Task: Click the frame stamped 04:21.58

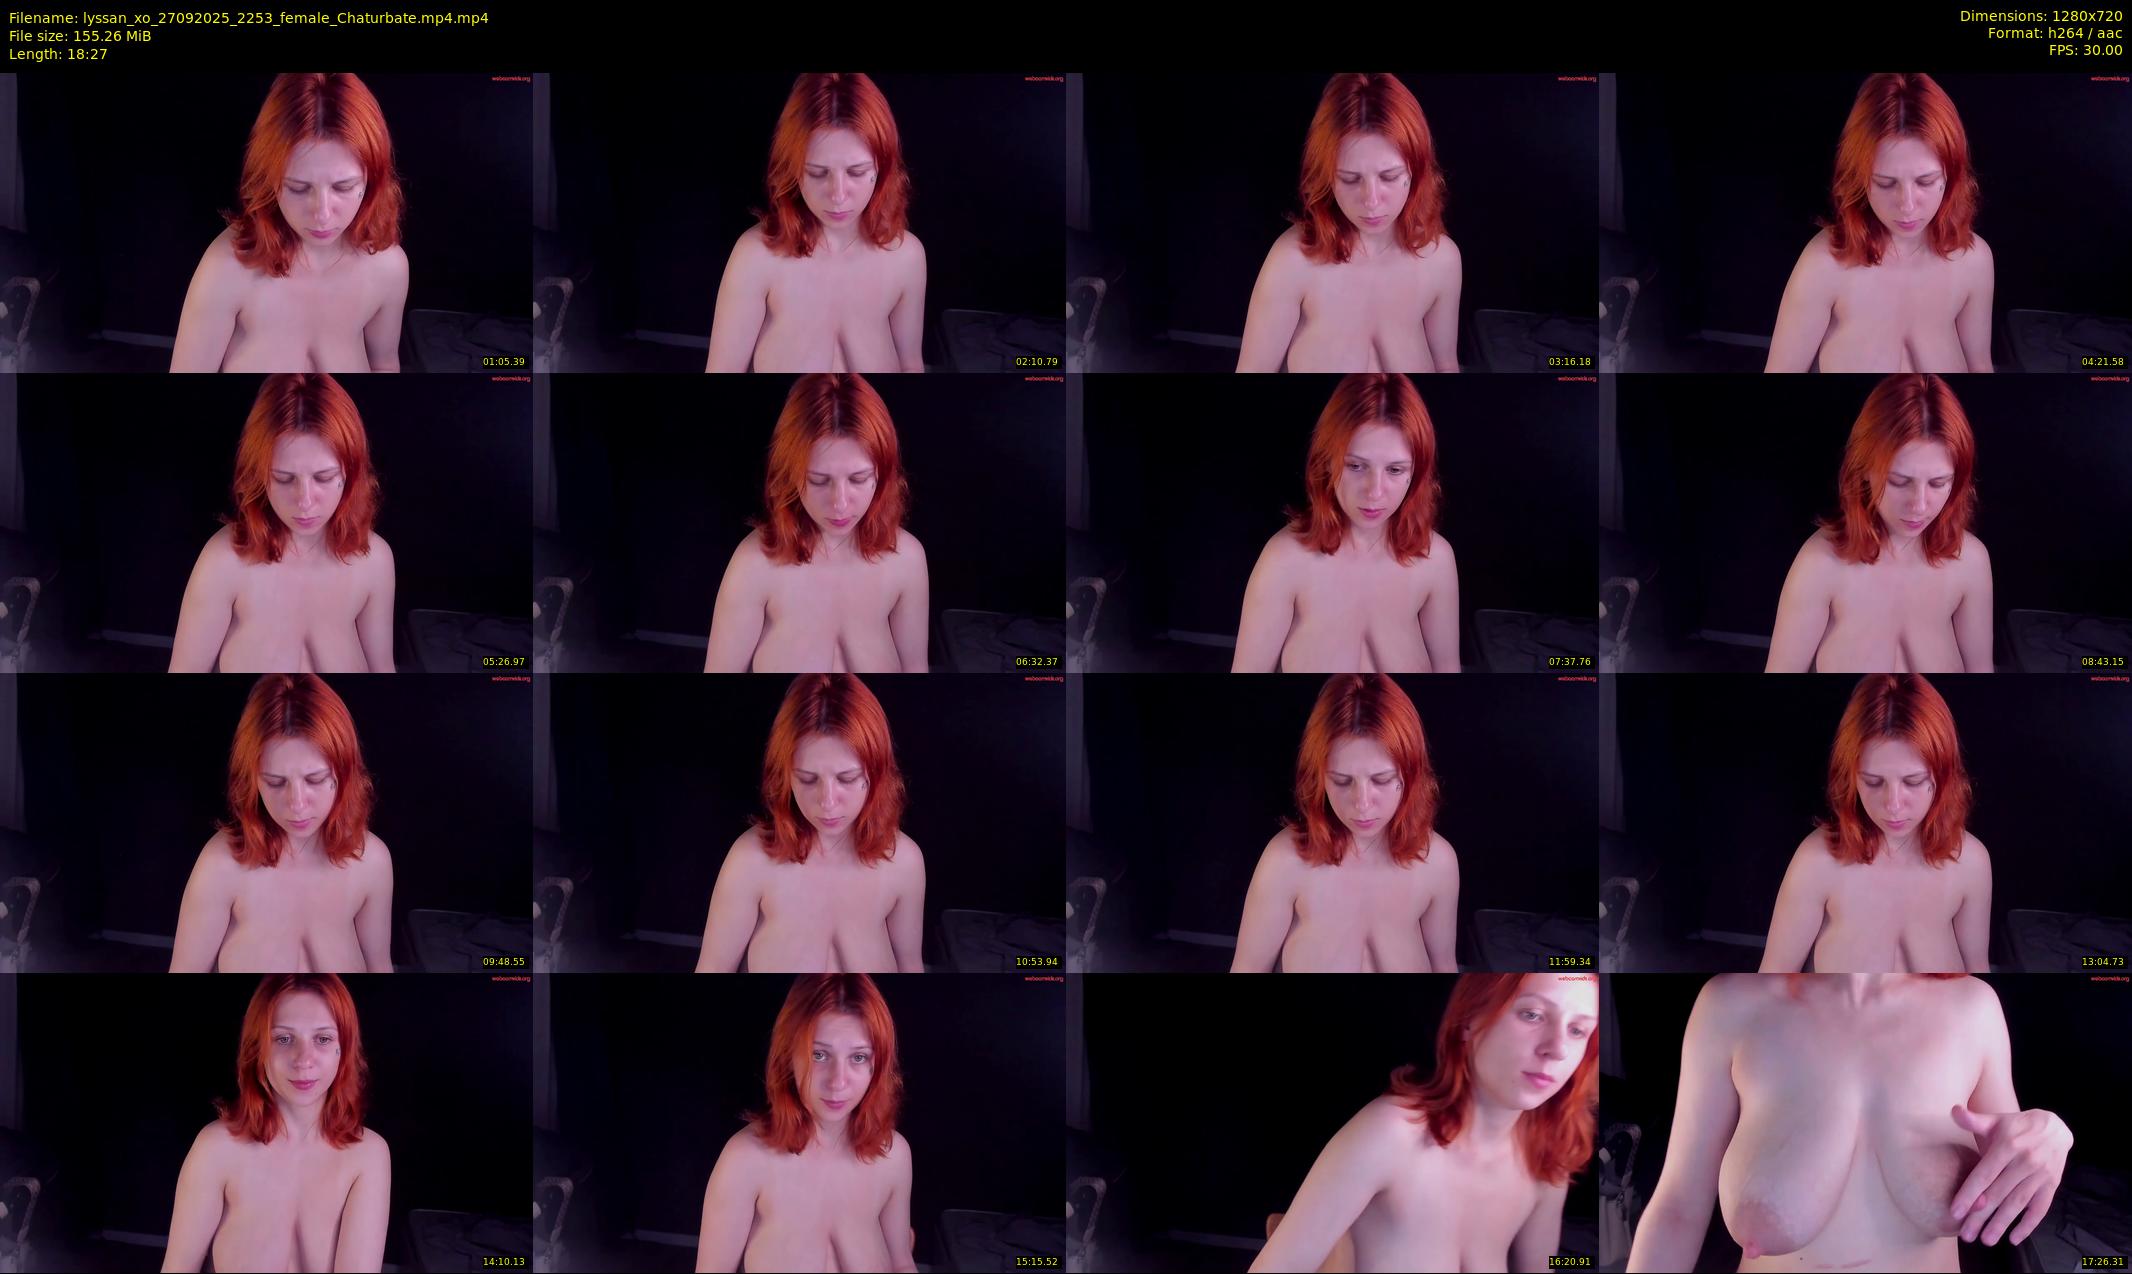Action: click(1865, 222)
